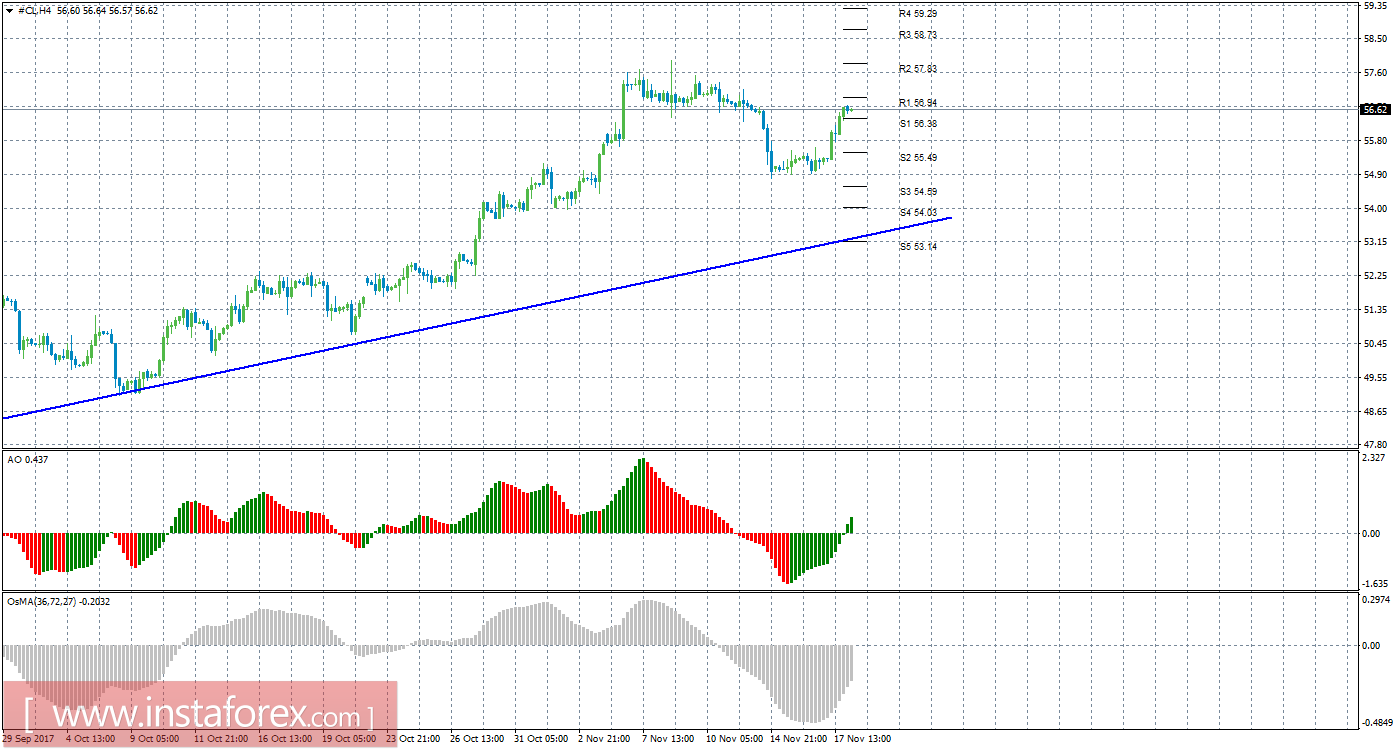Screen dimensions: 1398x750
Task: Click -1.635 on the AO scale
Action: coord(1376,584)
